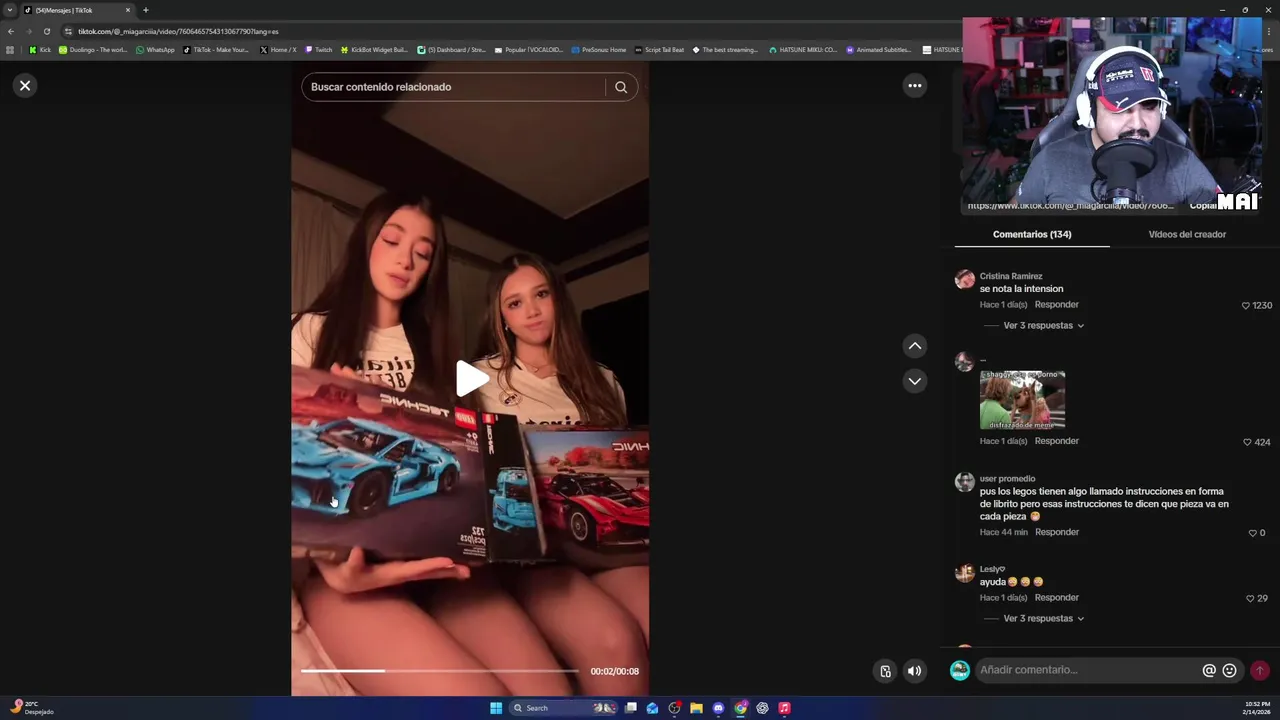Reply to Cristina Ramirez's comment via Responder
Viewport: 1280px width, 720px height.
[1057, 304]
